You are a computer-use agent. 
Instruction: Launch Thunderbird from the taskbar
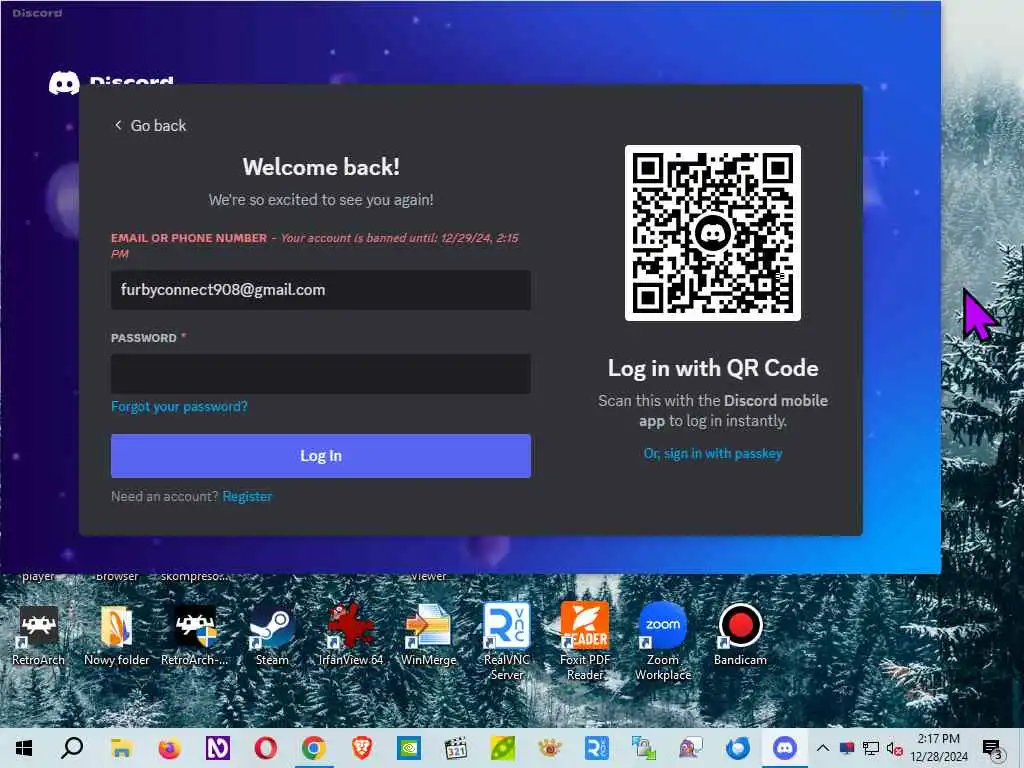coord(738,748)
